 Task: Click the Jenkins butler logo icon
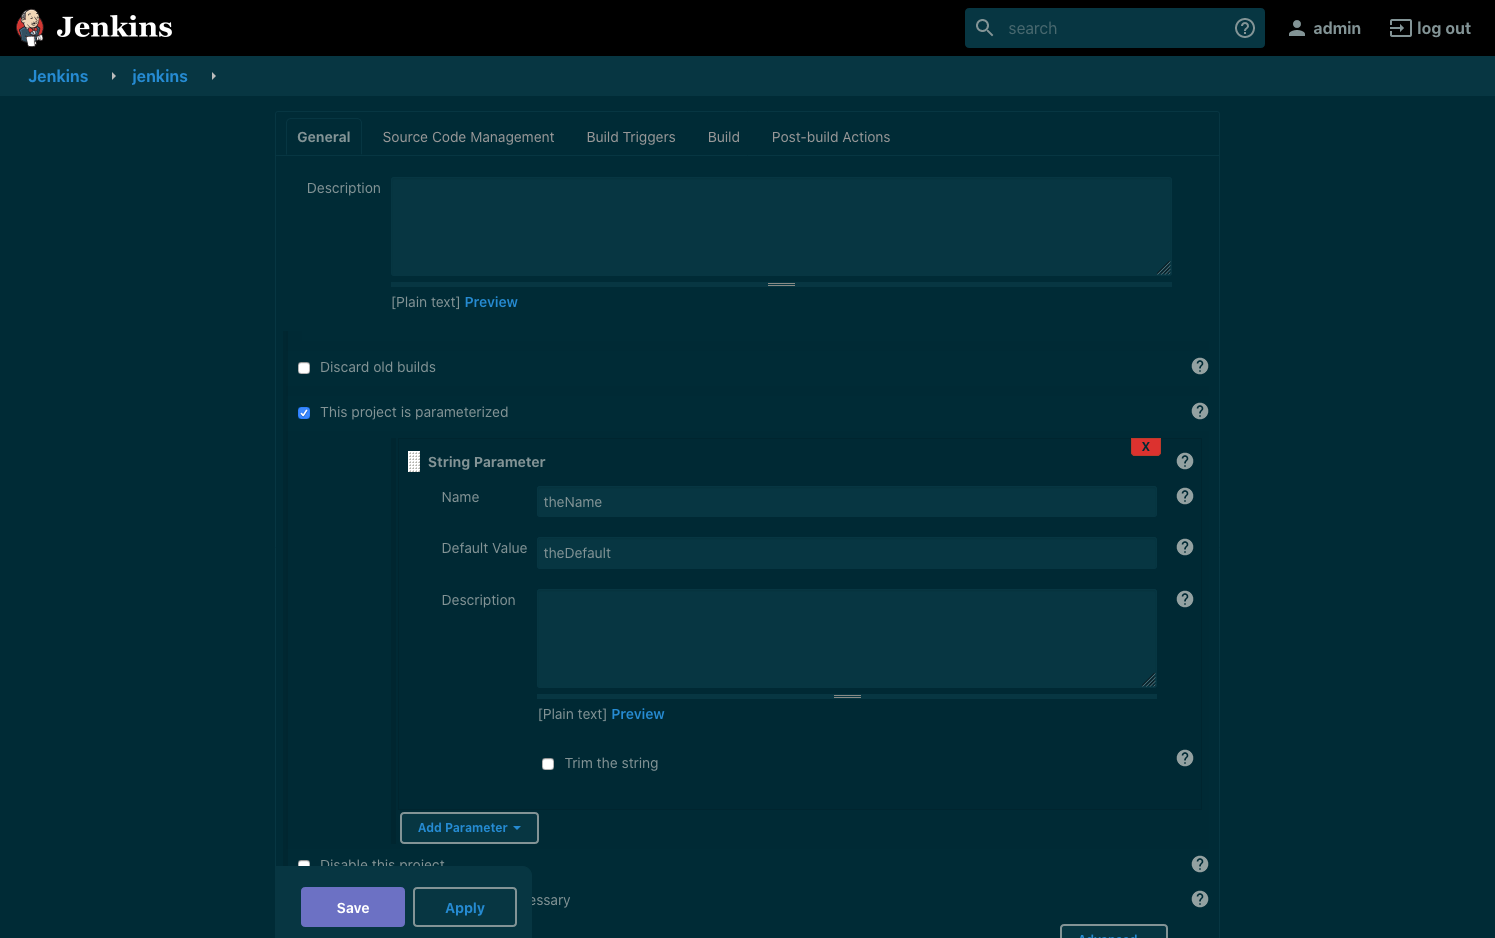(30, 28)
